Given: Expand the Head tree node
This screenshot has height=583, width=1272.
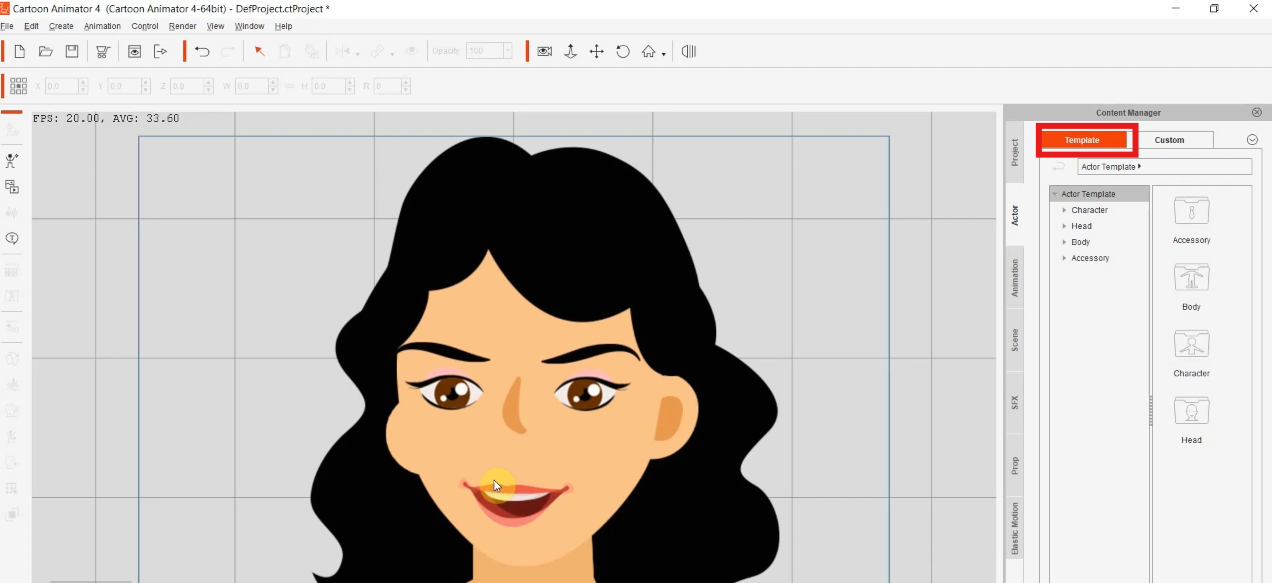Looking at the screenshot, I should (1064, 226).
